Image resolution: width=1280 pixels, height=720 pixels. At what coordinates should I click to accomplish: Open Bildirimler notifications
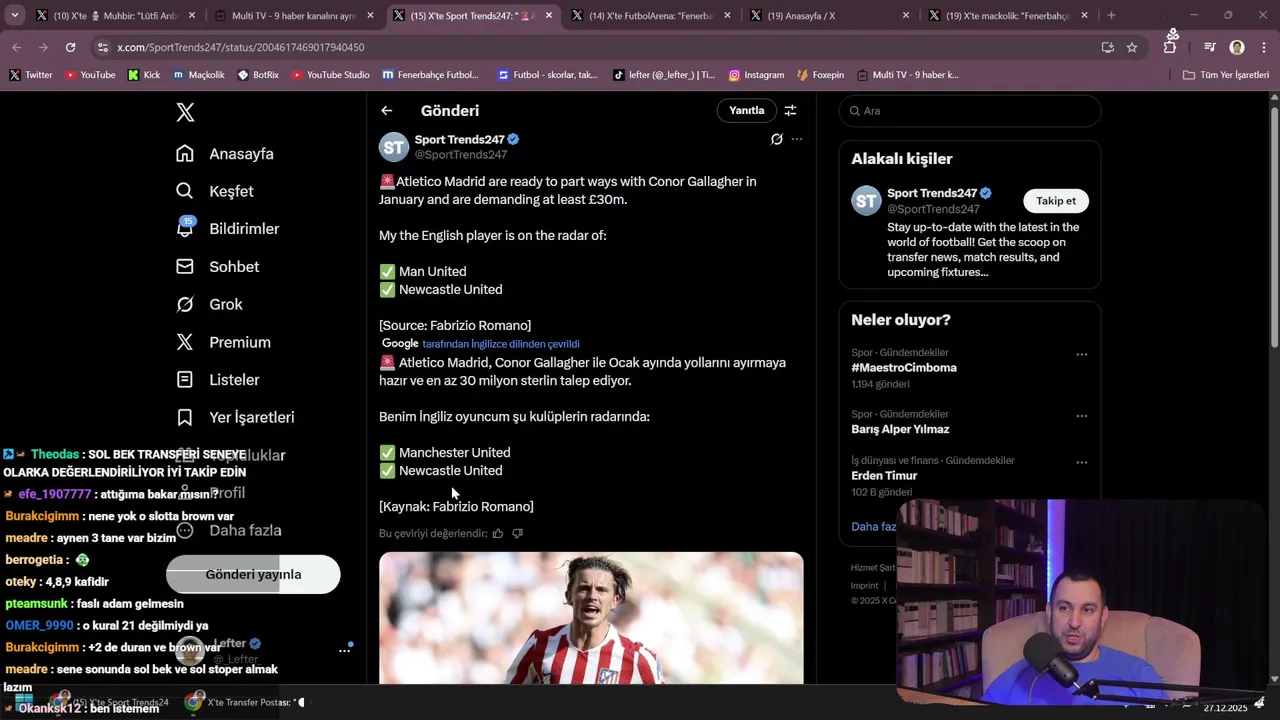[228, 229]
